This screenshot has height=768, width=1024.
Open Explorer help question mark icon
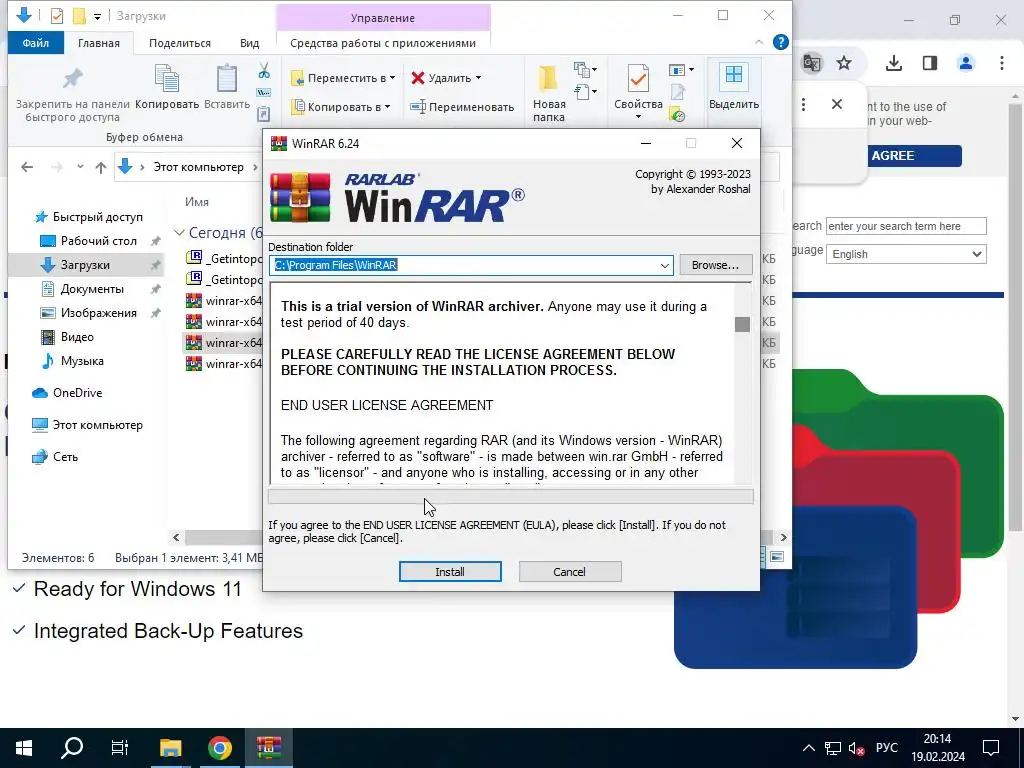[x=780, y=42]
